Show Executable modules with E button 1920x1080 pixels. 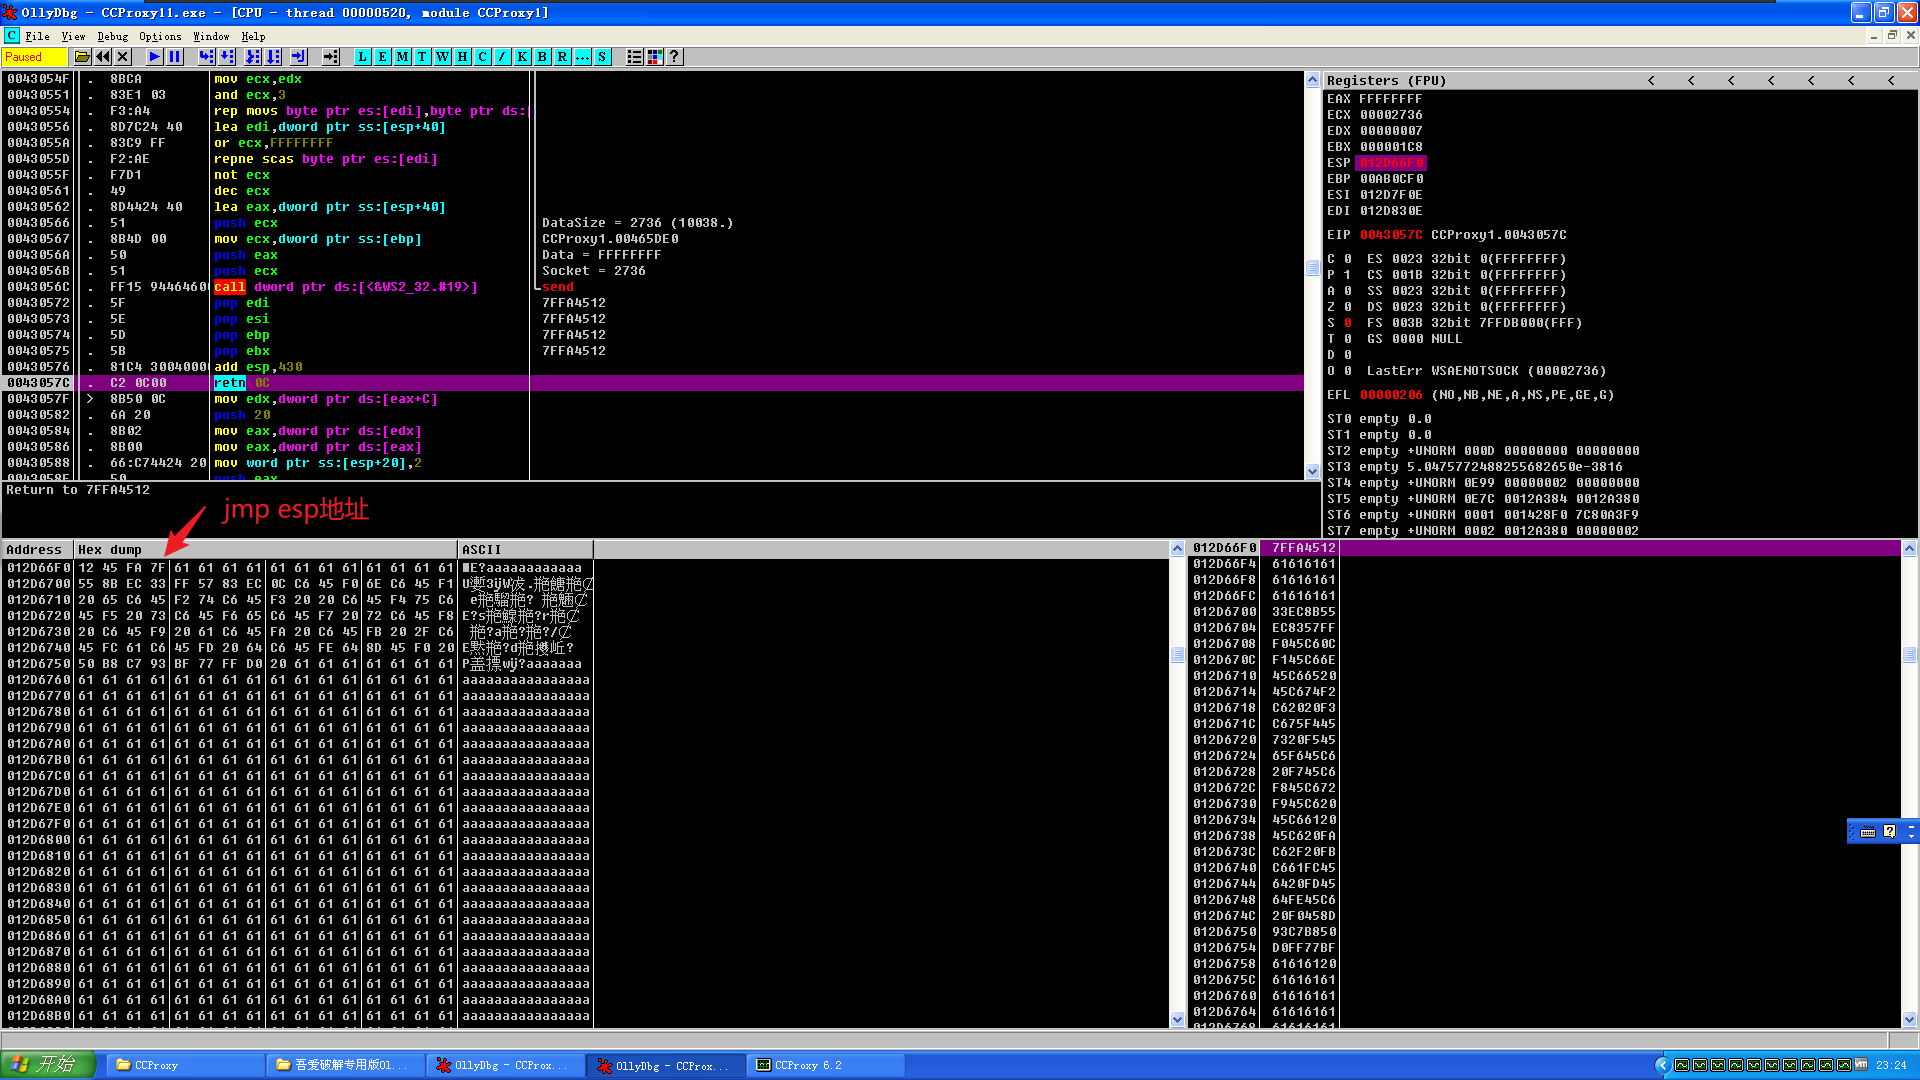(382, 57)
